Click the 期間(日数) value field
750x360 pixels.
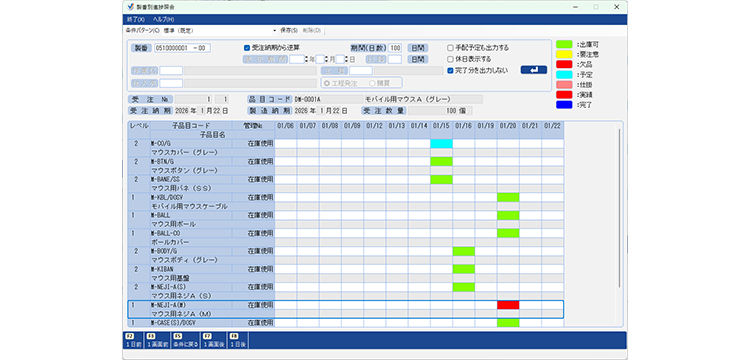(x=395, y=48)
